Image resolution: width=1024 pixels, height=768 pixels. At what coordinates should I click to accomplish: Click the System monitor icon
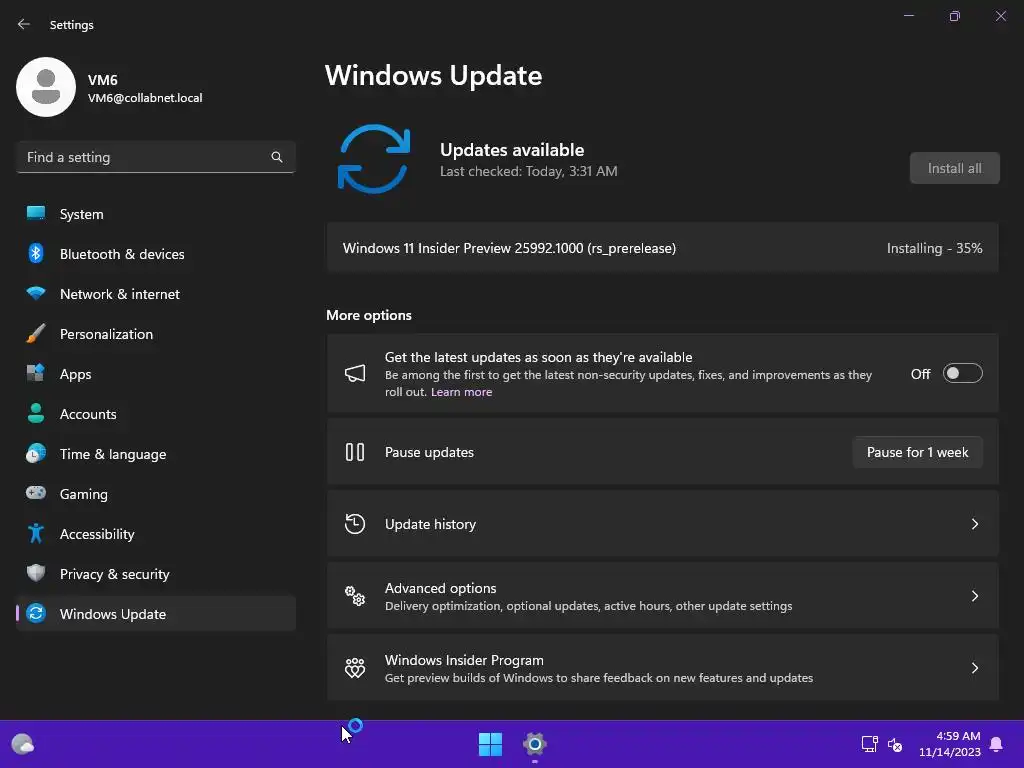[x=36, y=214]
